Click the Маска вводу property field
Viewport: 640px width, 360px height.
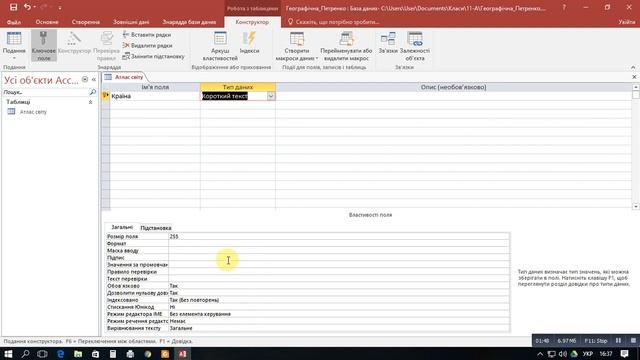pos(339,251)
